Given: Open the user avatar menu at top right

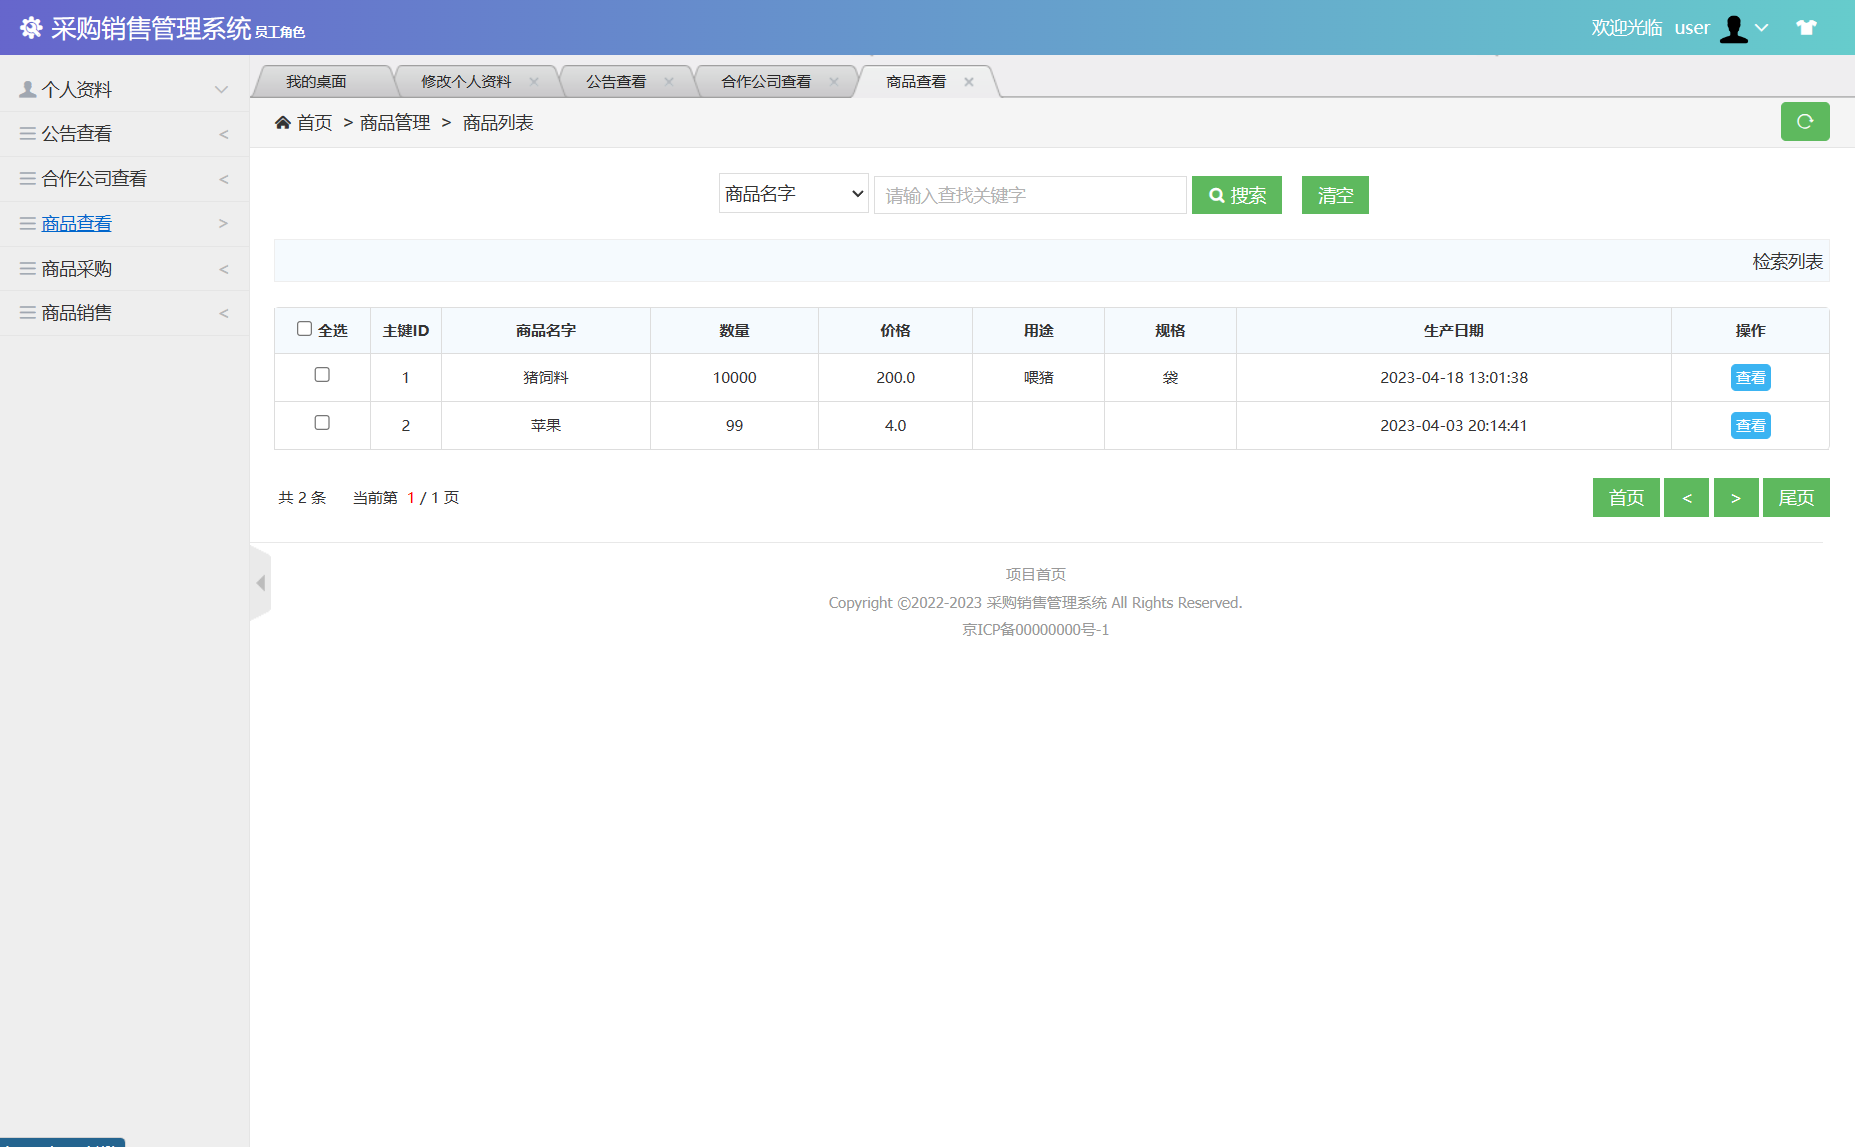Looking at the screenshot, I should 1735,27.
